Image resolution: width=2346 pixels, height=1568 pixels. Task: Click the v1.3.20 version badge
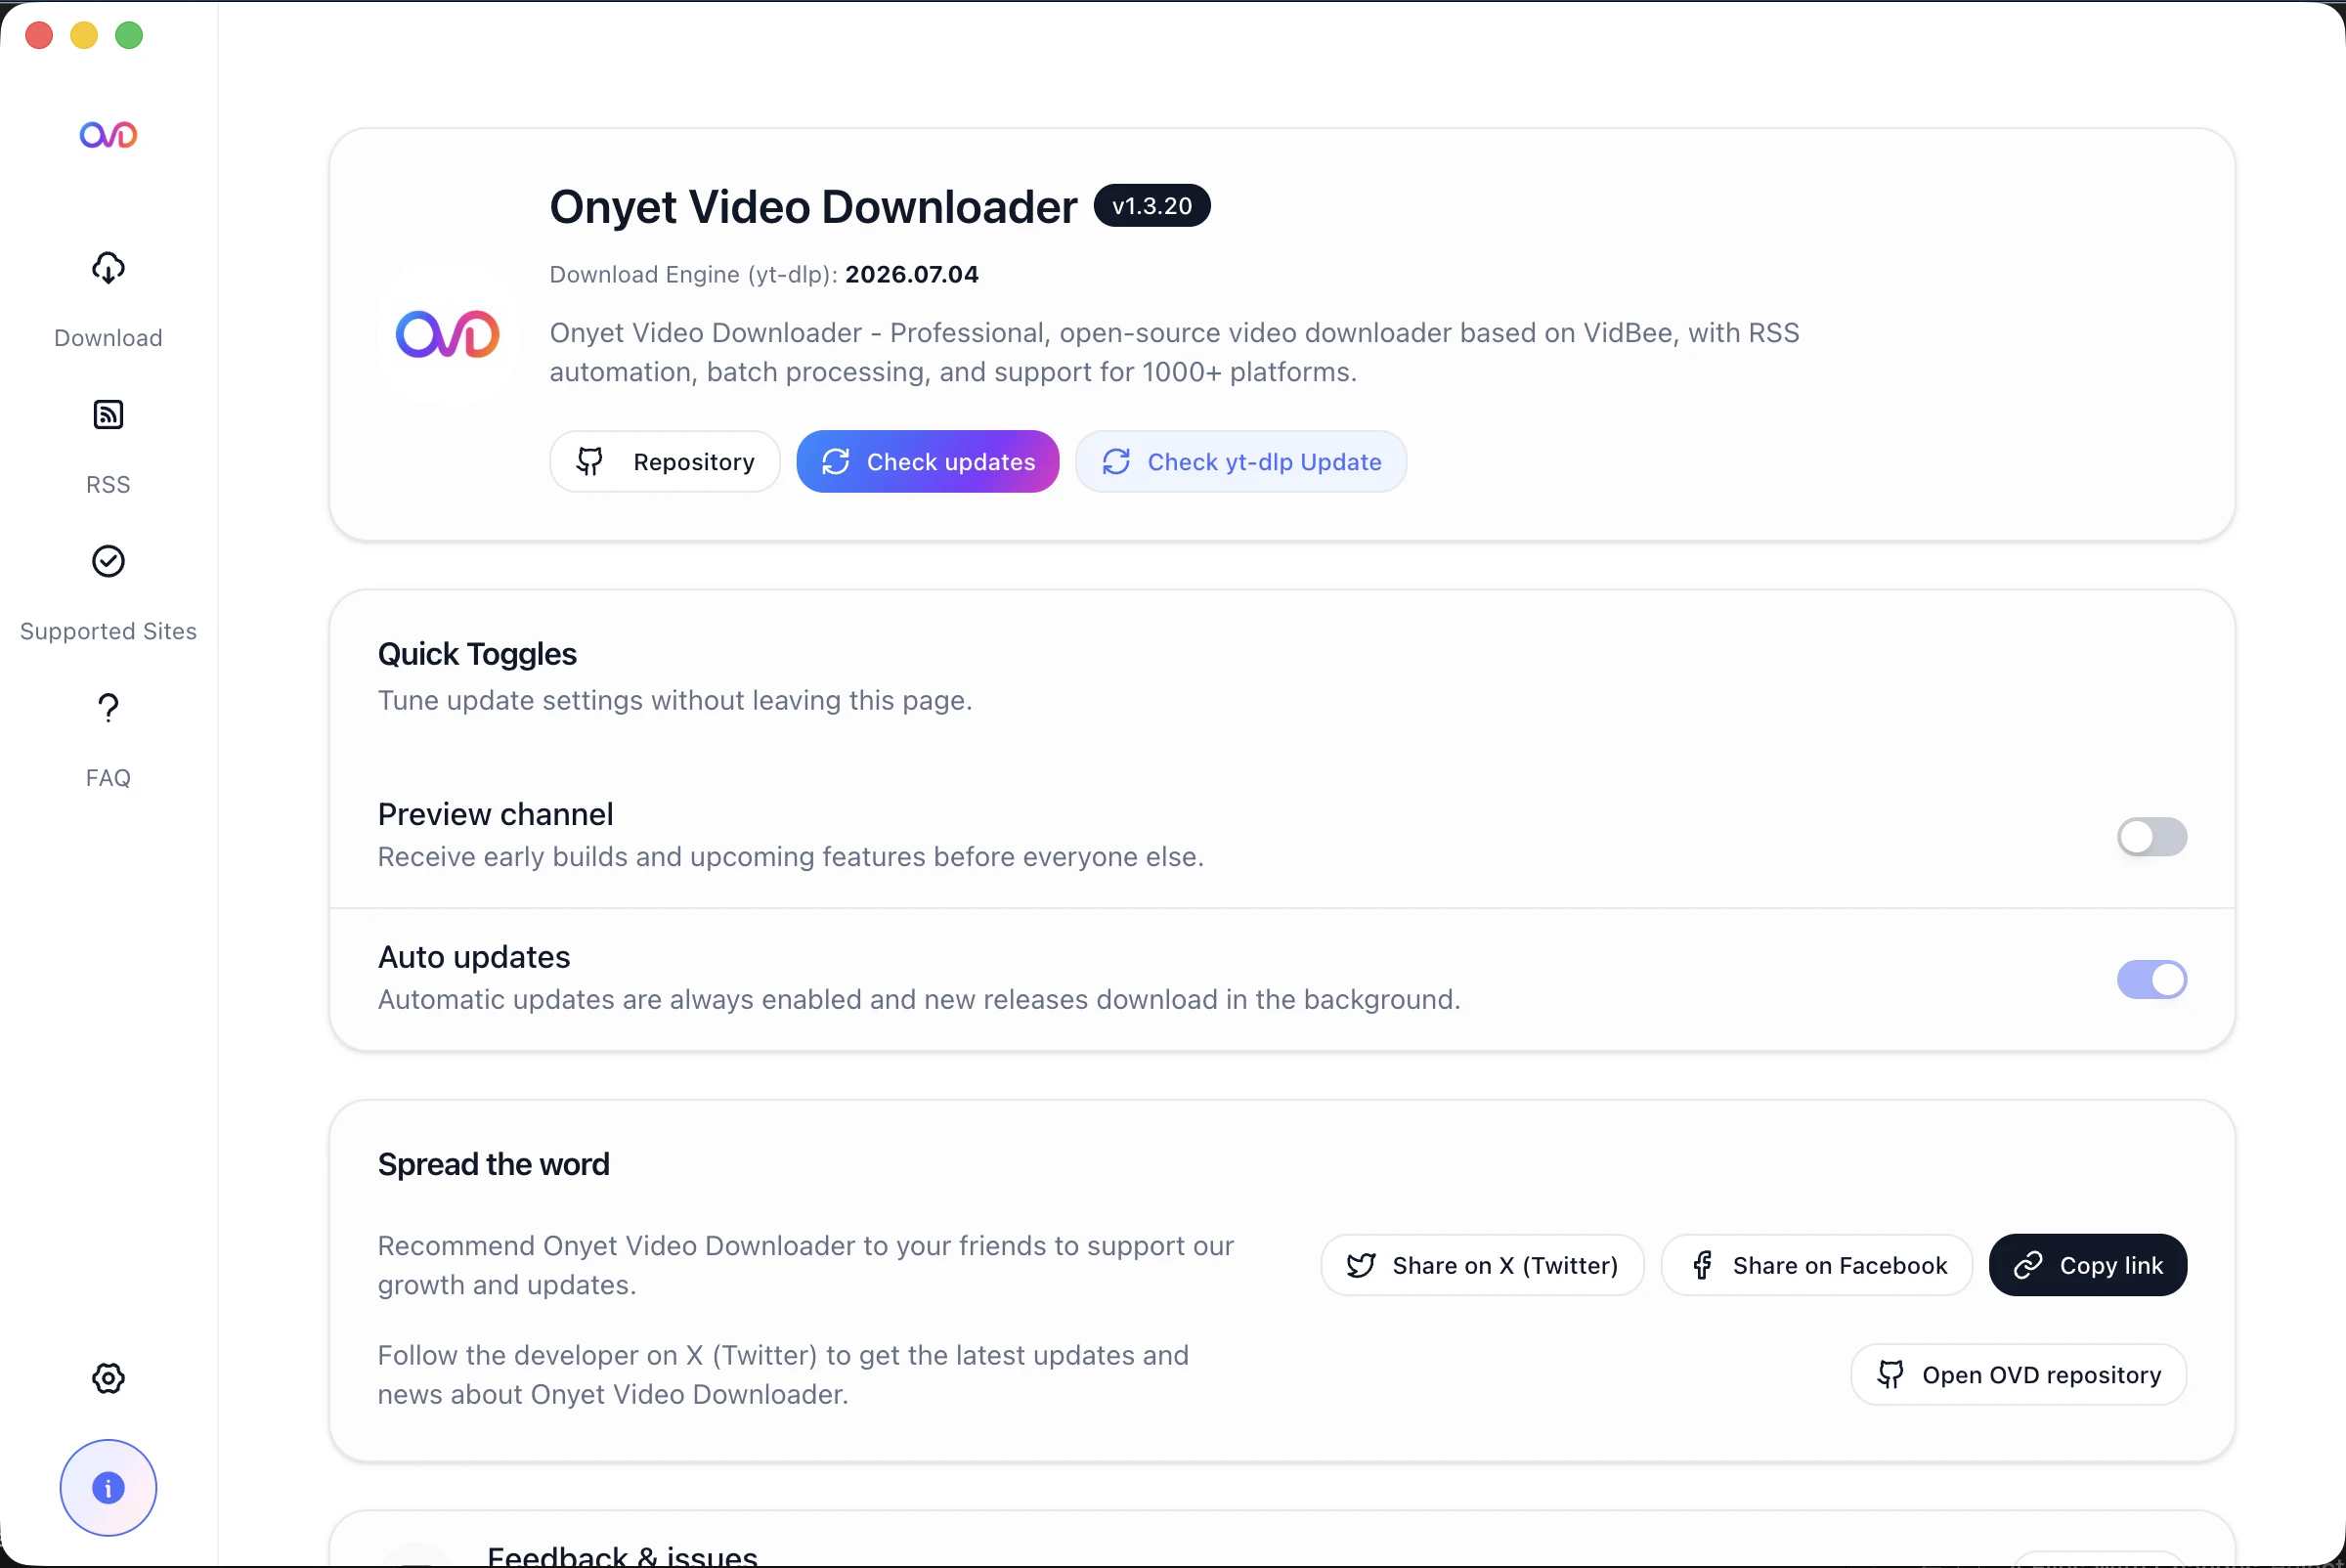[1152, 206]
